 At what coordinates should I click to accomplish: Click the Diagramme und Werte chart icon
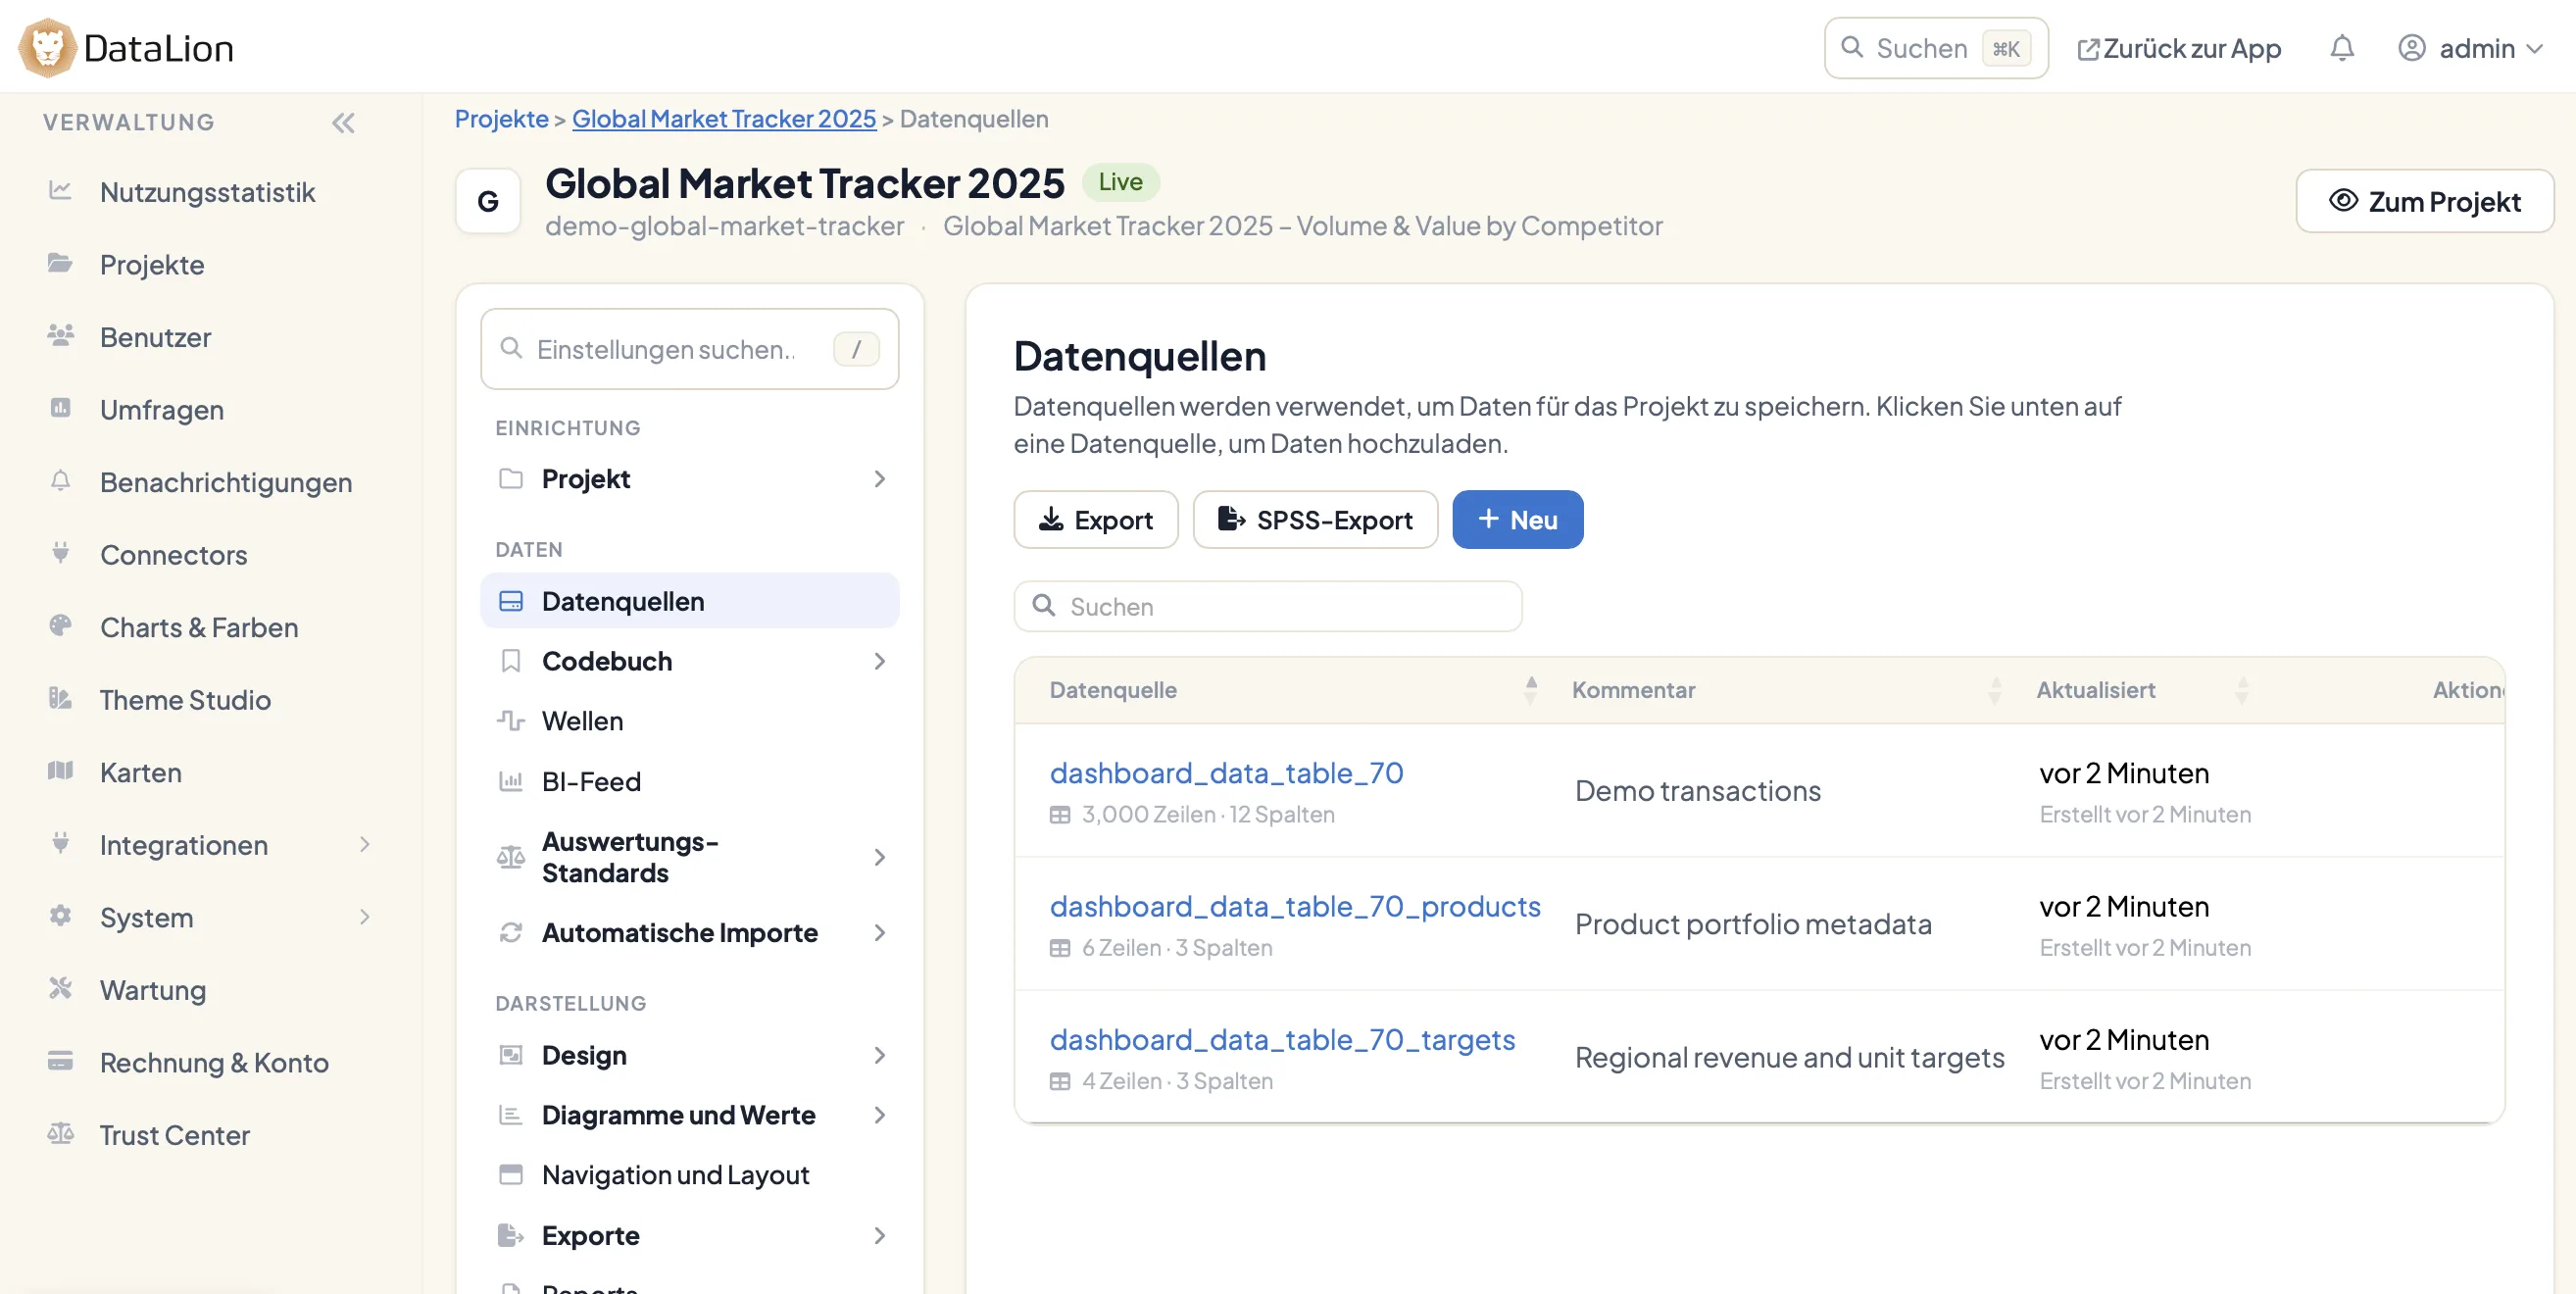tap(511, 1115)
